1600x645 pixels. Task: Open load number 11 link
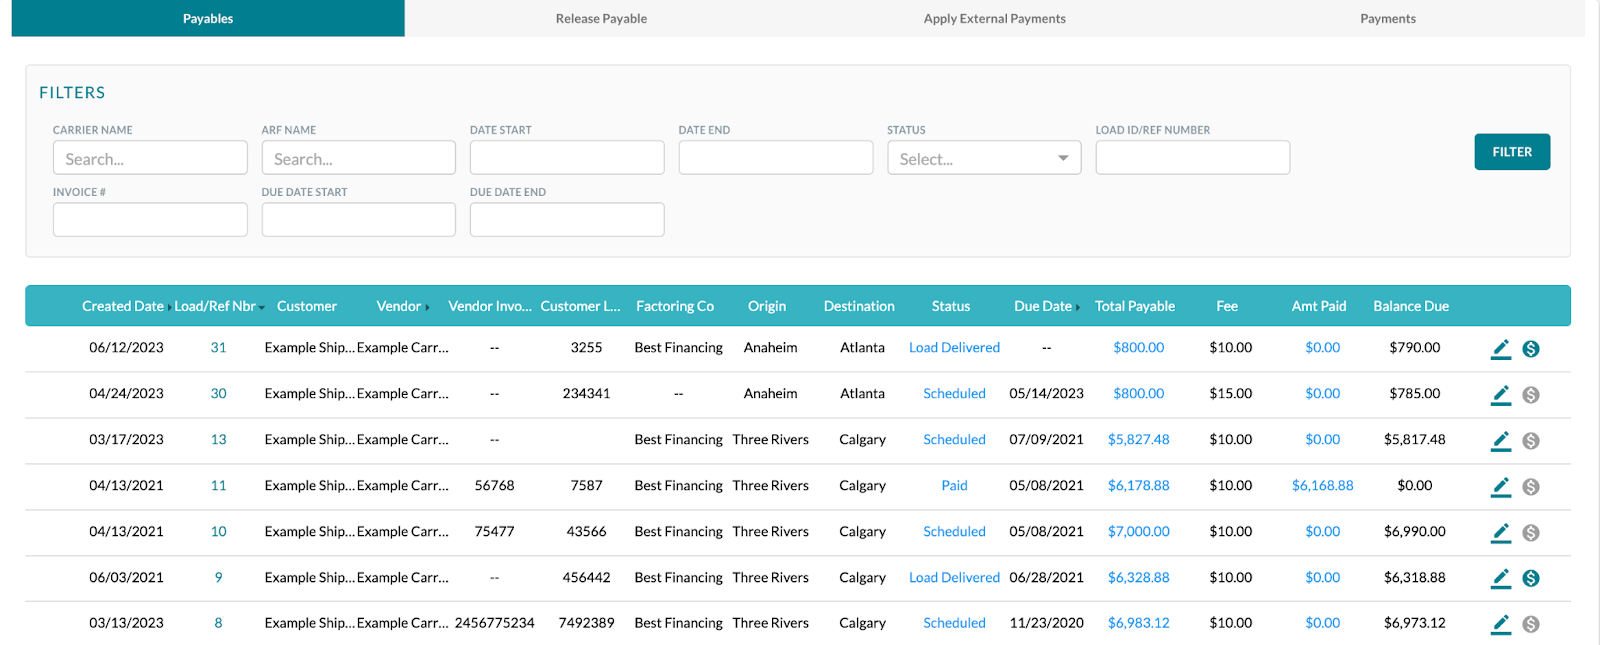pos(218,486)
